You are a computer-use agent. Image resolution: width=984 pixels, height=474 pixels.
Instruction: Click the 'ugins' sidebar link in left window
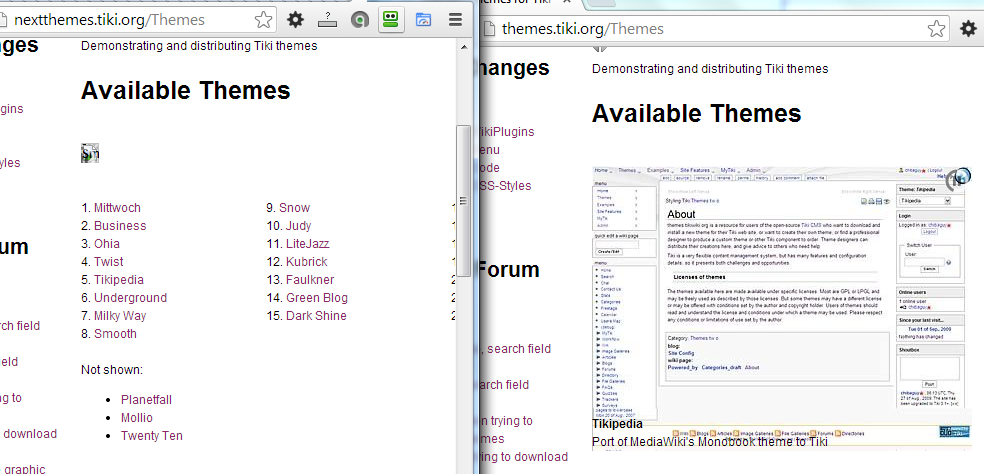click(x=11, y=109)
